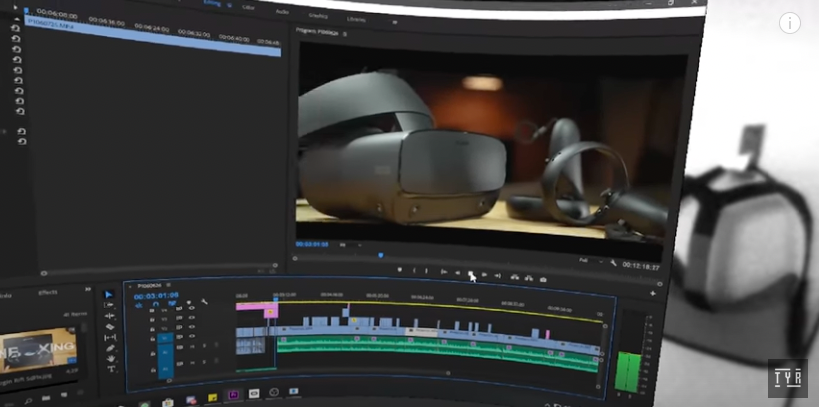
Task: Click the Go to Out button
Action: pos(498,276)
